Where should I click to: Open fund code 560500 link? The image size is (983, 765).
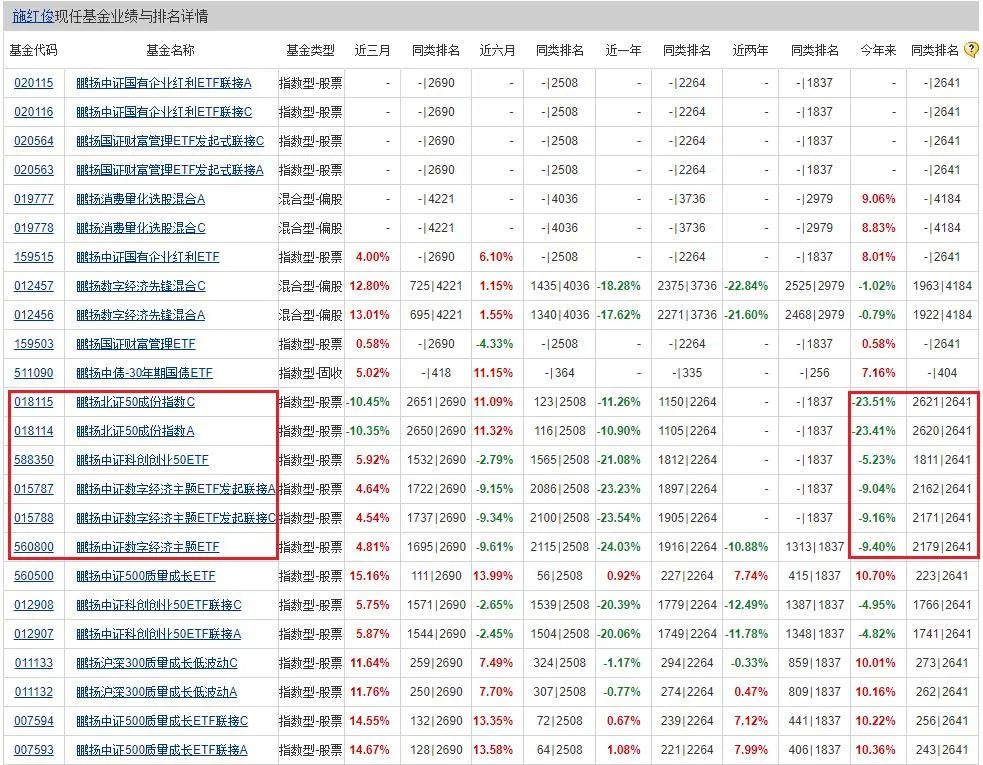click(x=34, y=576)
